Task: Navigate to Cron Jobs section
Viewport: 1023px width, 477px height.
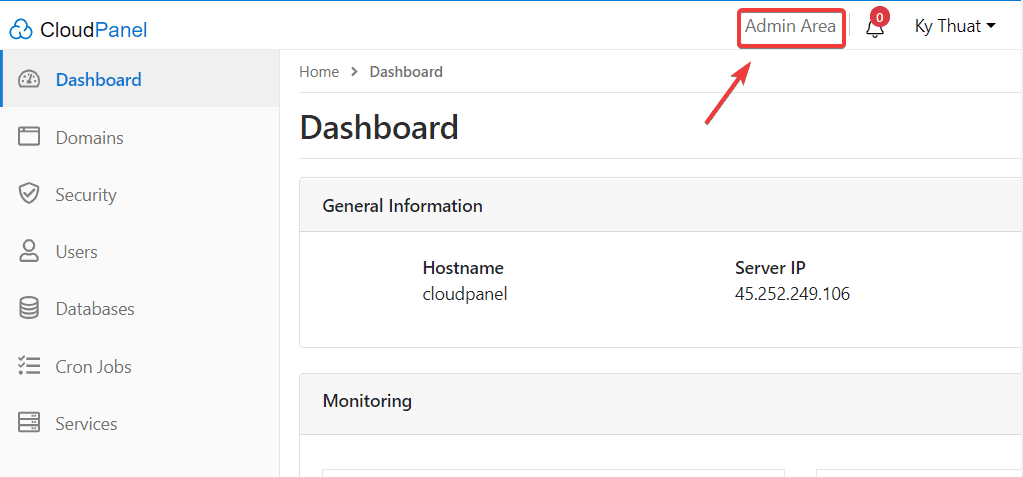Action: tap(93, 367)
